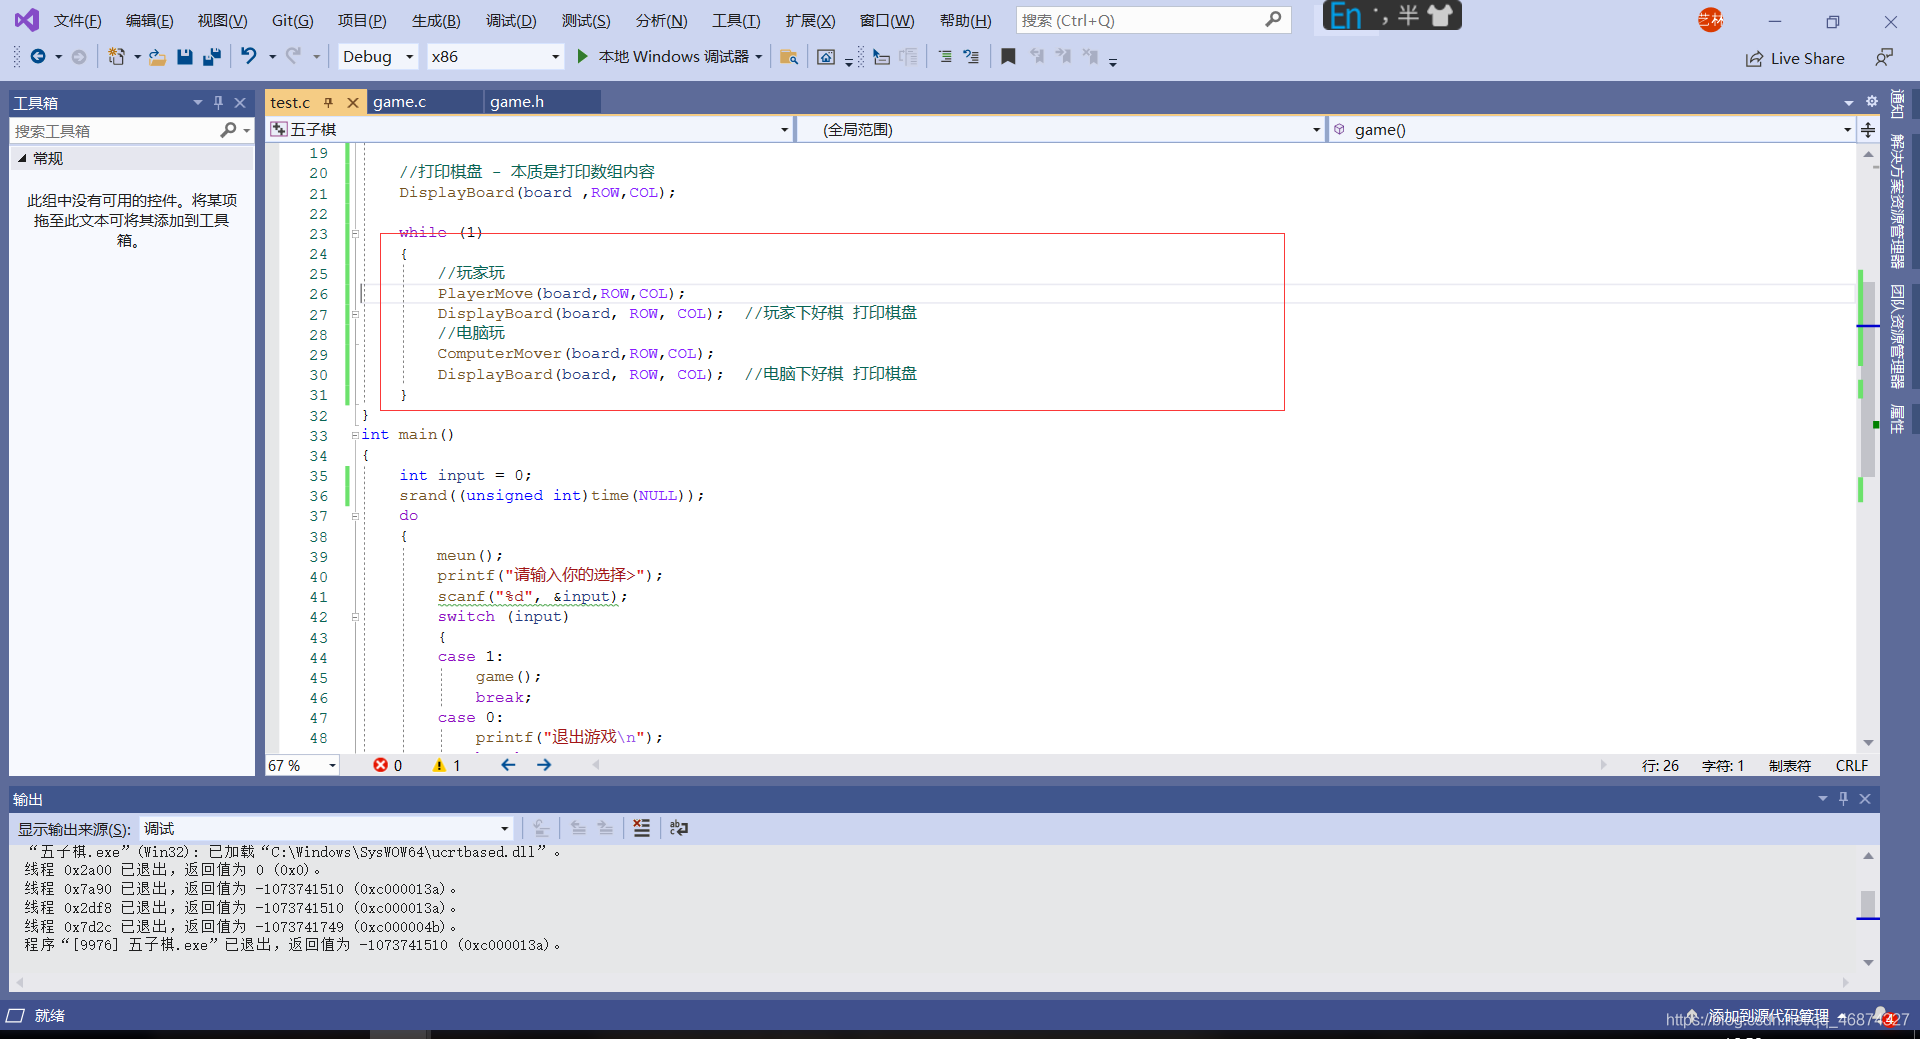Pin the test.c tab
Image resolution: width=1920 pixels, height=1039 pixels.
click(328, 102)
